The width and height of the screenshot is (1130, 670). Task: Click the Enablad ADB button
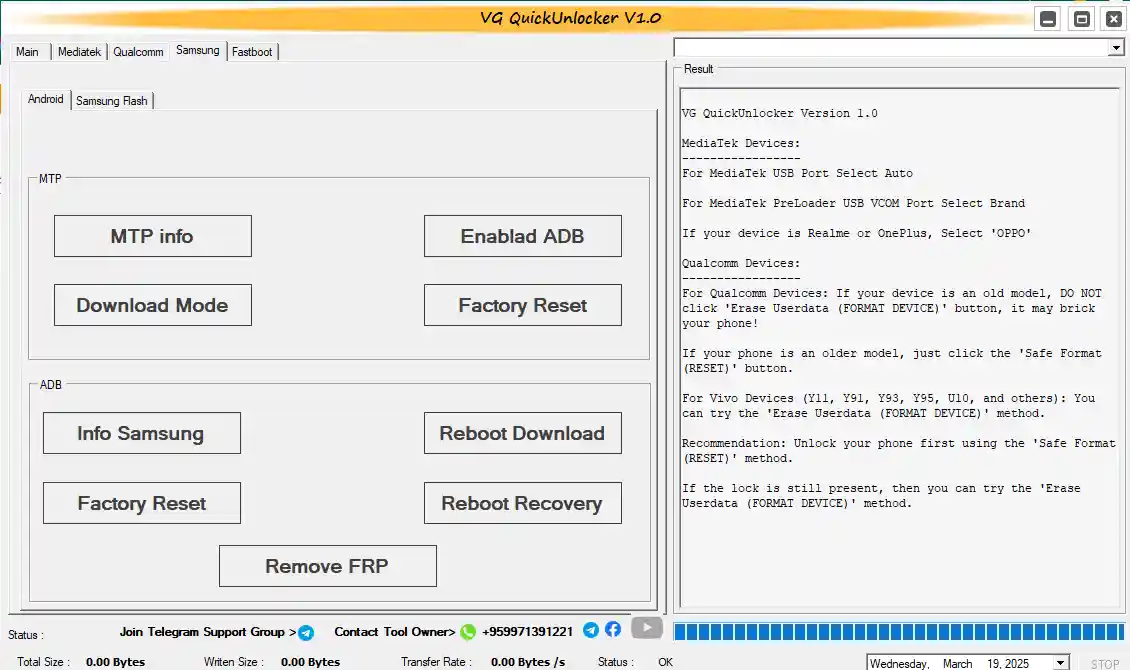[x=522, y=236]
